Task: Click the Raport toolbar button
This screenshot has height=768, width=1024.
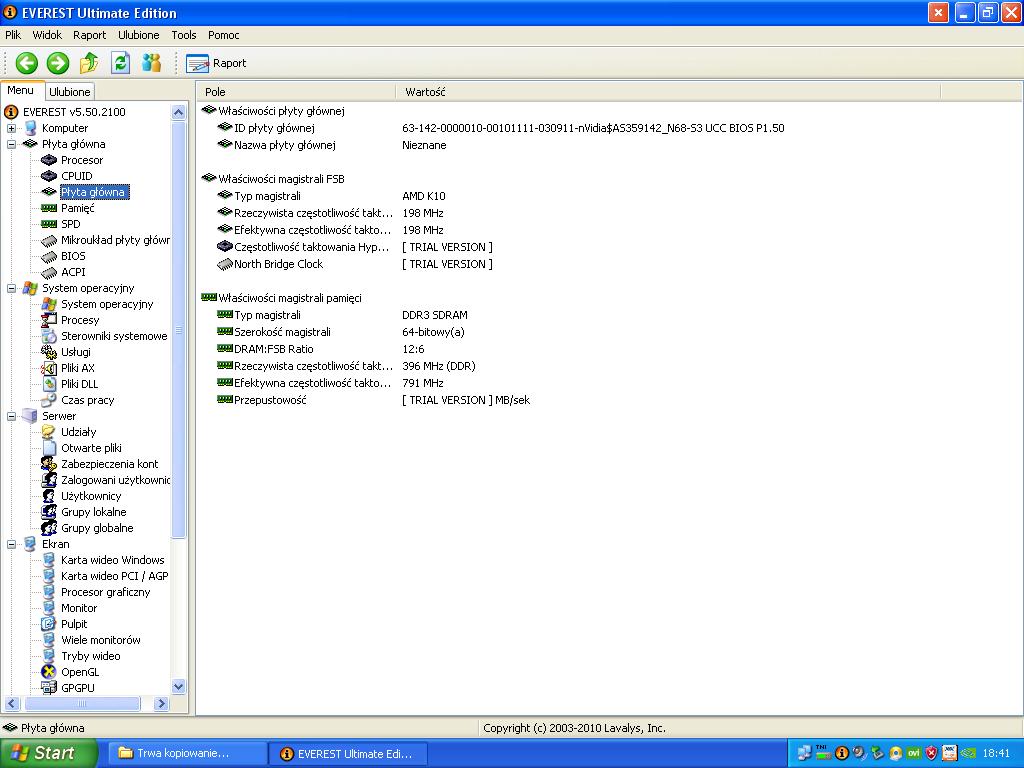Action: pyautogui.click(x=216, y=63)
